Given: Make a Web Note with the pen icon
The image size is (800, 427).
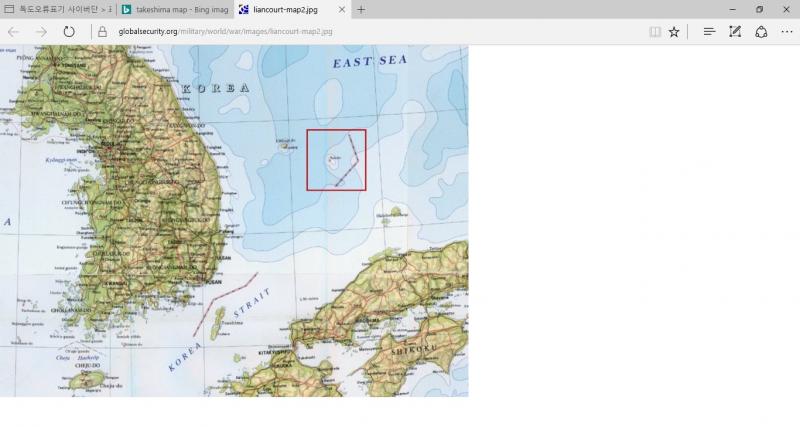Looking at the screenshot, I should coord(735,32).
